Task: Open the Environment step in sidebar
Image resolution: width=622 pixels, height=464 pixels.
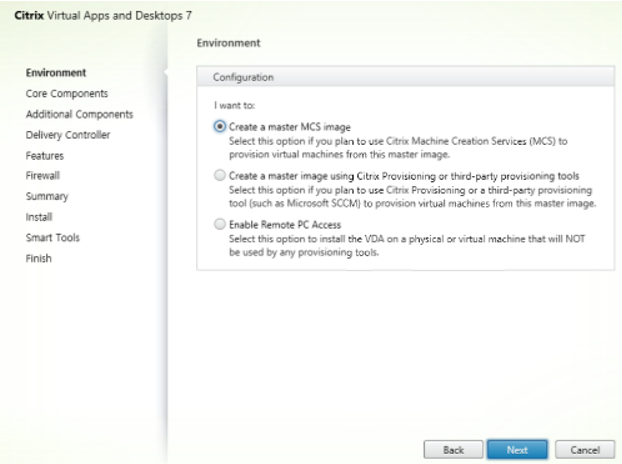Action: pos(56,73)
